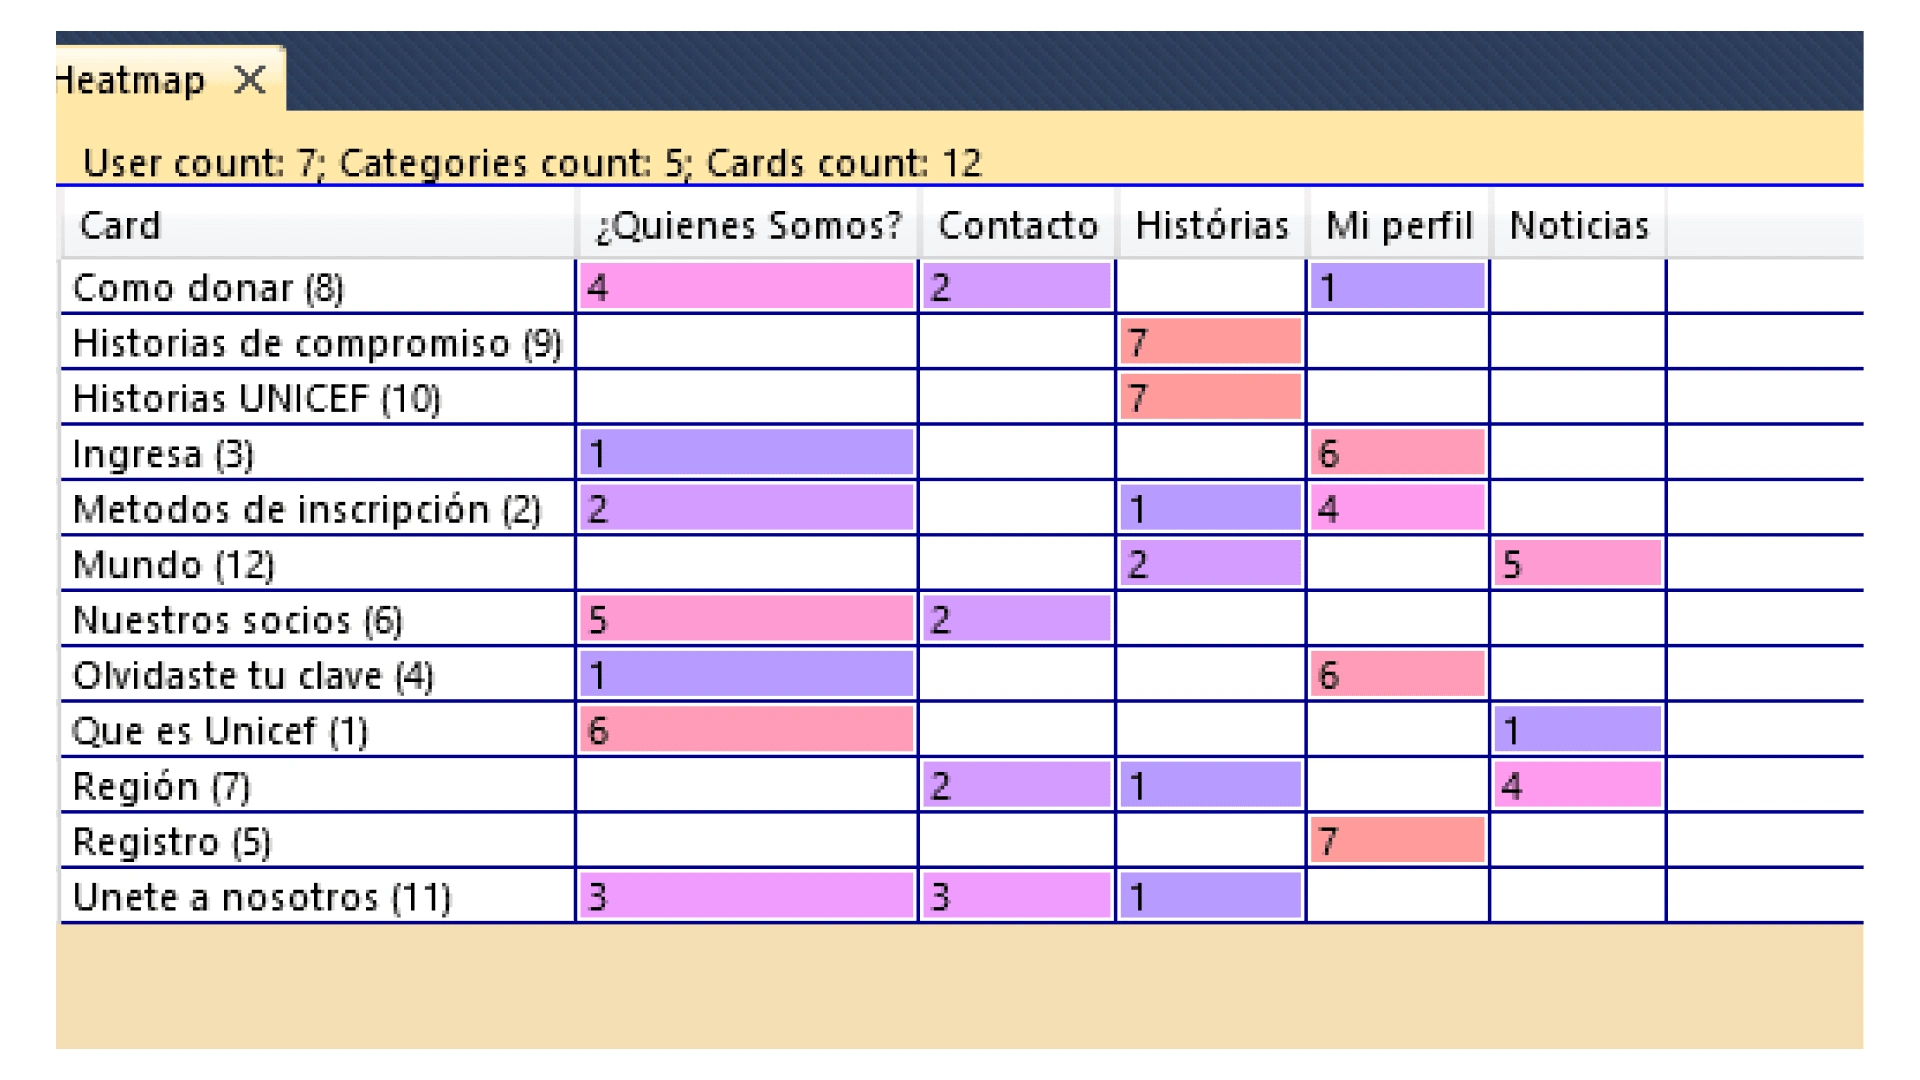1920x1080 pixels.
Task: Click the Ingresa Mi perfil cell showing 6
Action: pyautogui.click(x=1398, y=454)
